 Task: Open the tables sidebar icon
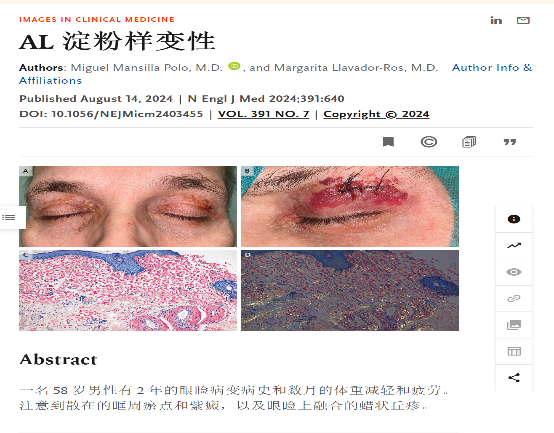pyautogui.click(x=514, y=351)
